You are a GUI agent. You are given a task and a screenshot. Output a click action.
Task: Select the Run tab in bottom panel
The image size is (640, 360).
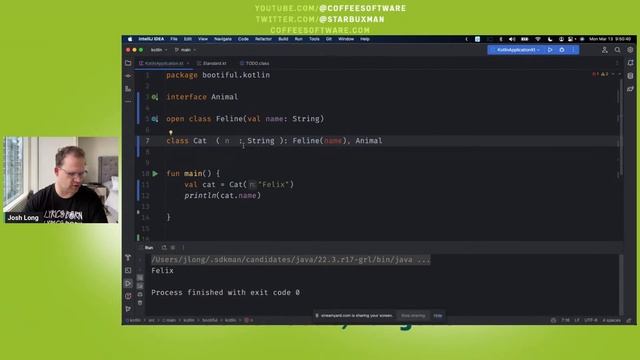pos(149,247)
